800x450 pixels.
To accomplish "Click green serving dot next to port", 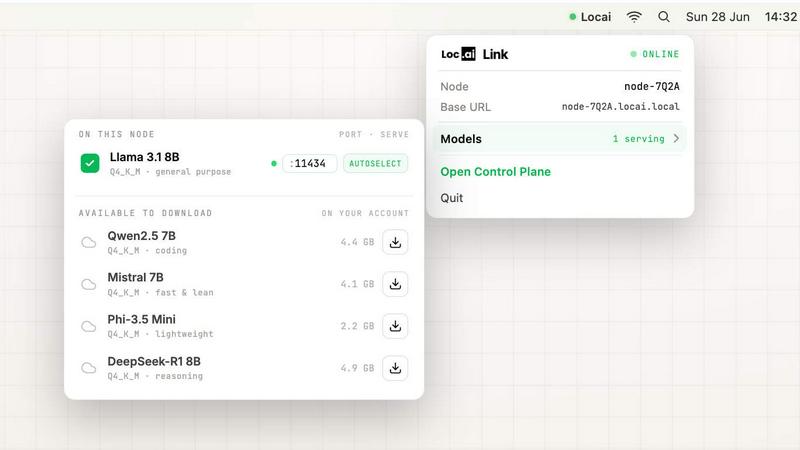I will 274,164.
